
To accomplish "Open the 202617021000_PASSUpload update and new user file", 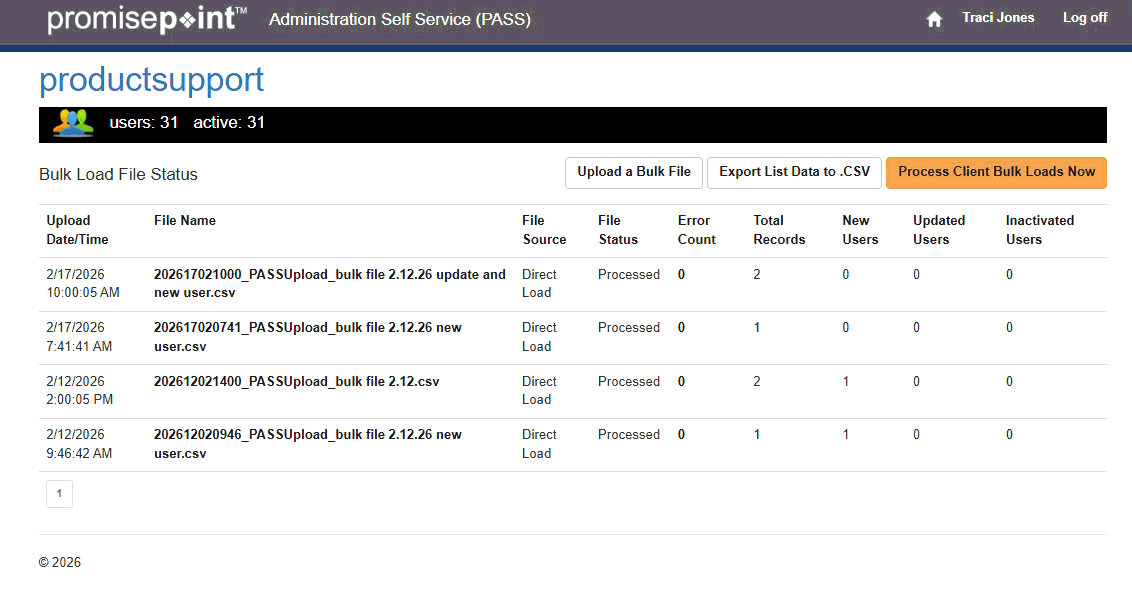I will point(329,284).
